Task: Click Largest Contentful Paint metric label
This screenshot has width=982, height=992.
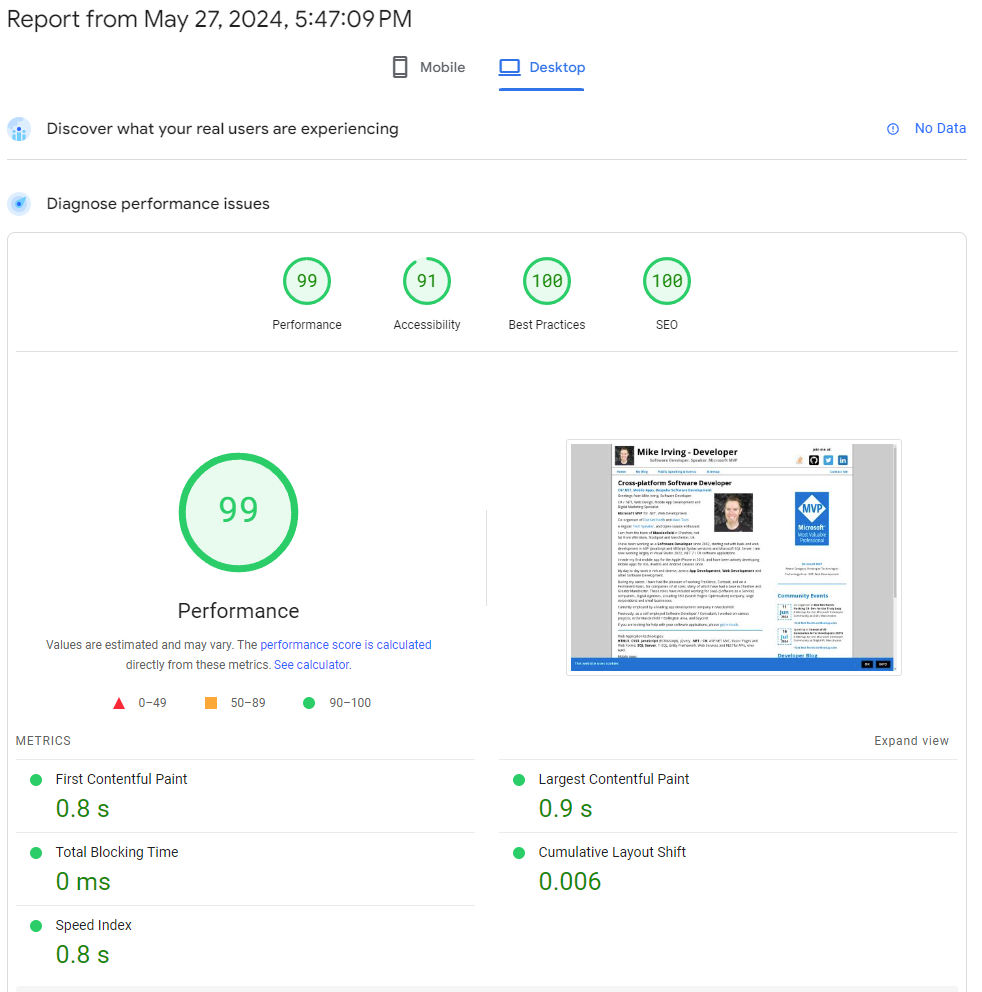Action: coord(614,779)
